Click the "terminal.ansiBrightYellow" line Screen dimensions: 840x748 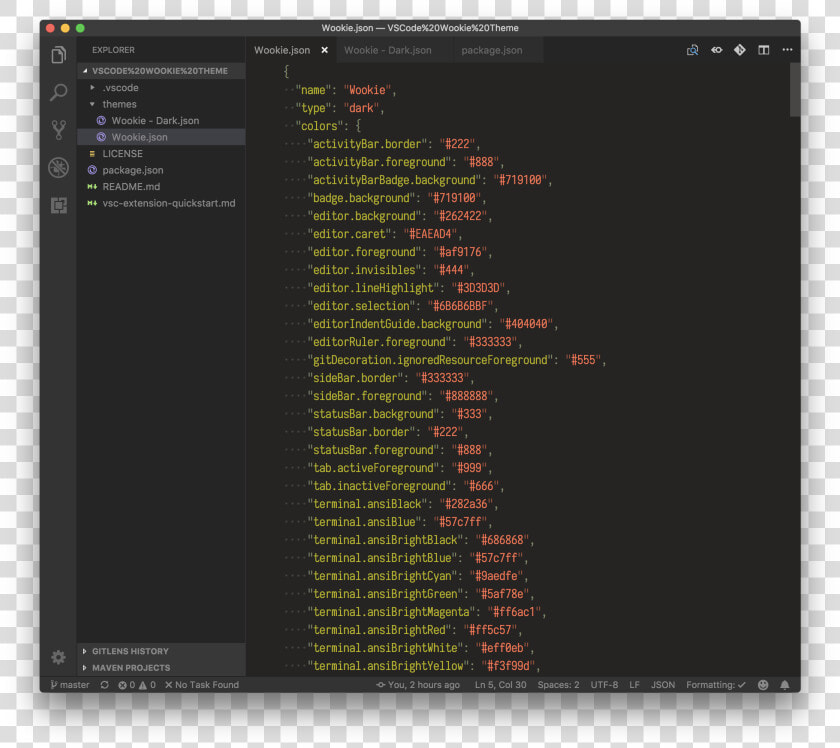pyautogui.click(x=424, y=666)
